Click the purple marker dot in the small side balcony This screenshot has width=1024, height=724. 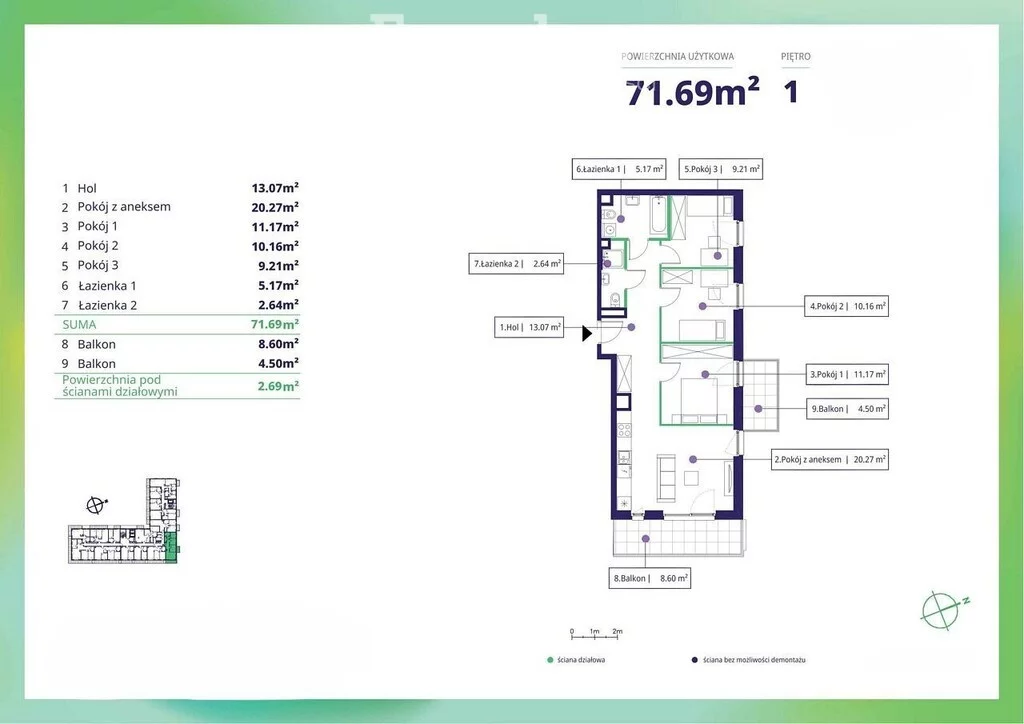point(759,408)
